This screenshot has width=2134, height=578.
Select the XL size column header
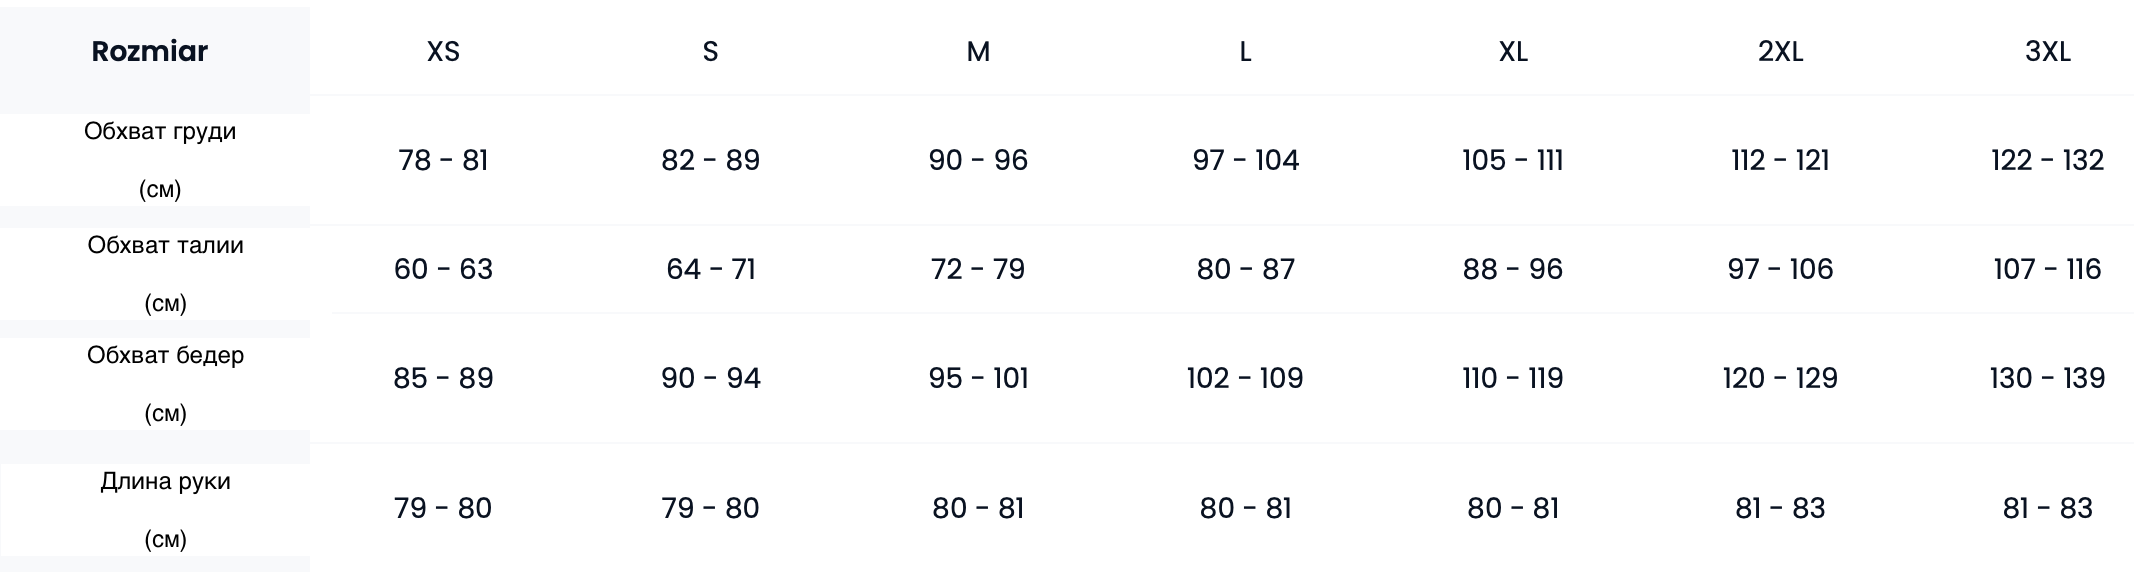click(1513, 52)
